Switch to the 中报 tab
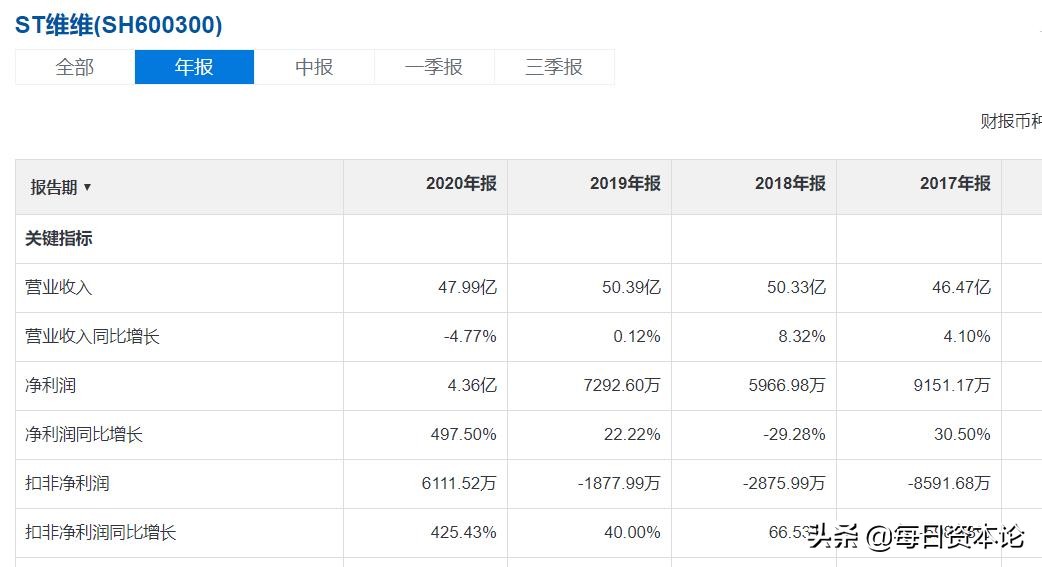The image size is (1042, 567). (314, 67)
